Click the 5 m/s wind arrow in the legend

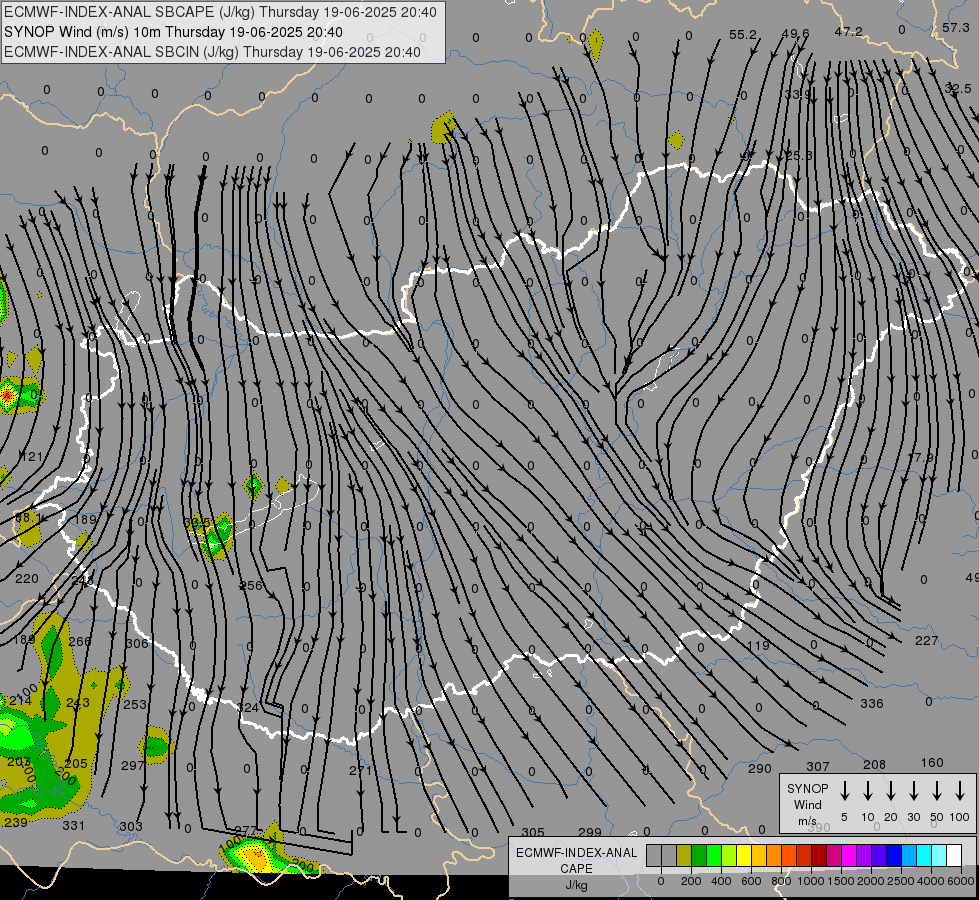pos(845,790)
